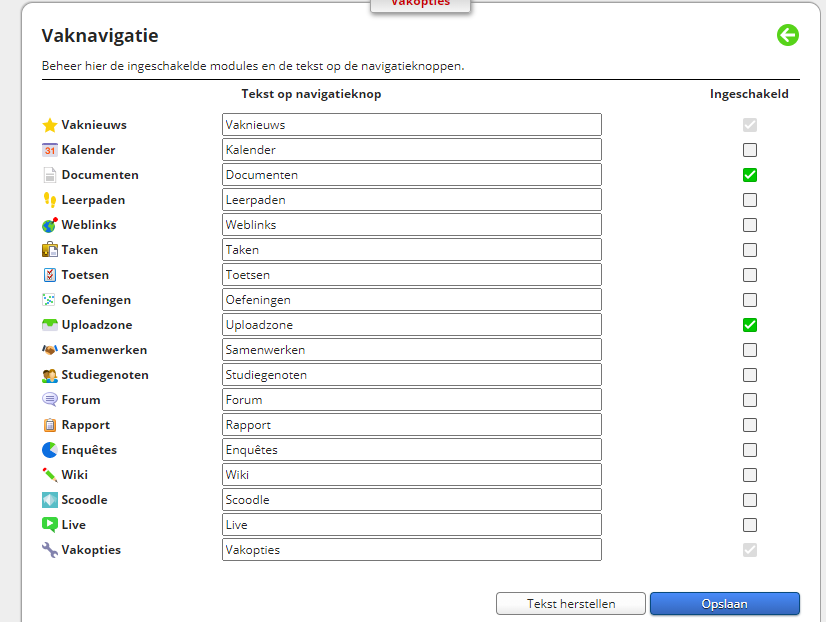
Task: Click the Forum speech bubble icon
Action: point(50,400)
